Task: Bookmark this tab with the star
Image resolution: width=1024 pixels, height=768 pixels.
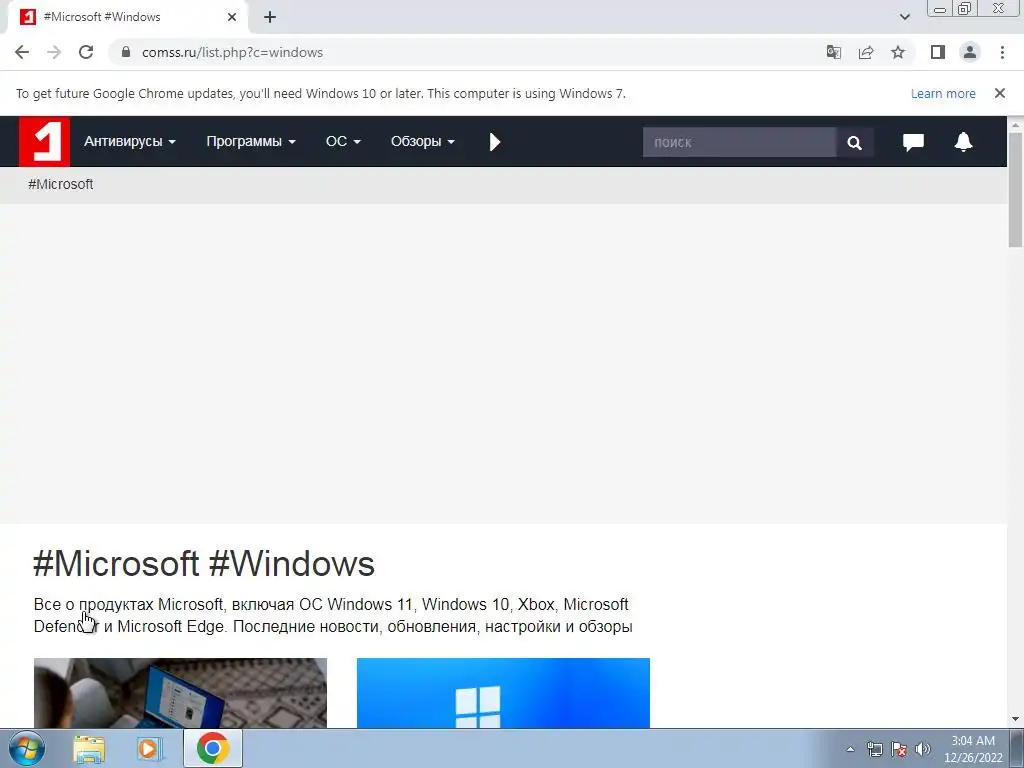Action: tap(898, 52)
